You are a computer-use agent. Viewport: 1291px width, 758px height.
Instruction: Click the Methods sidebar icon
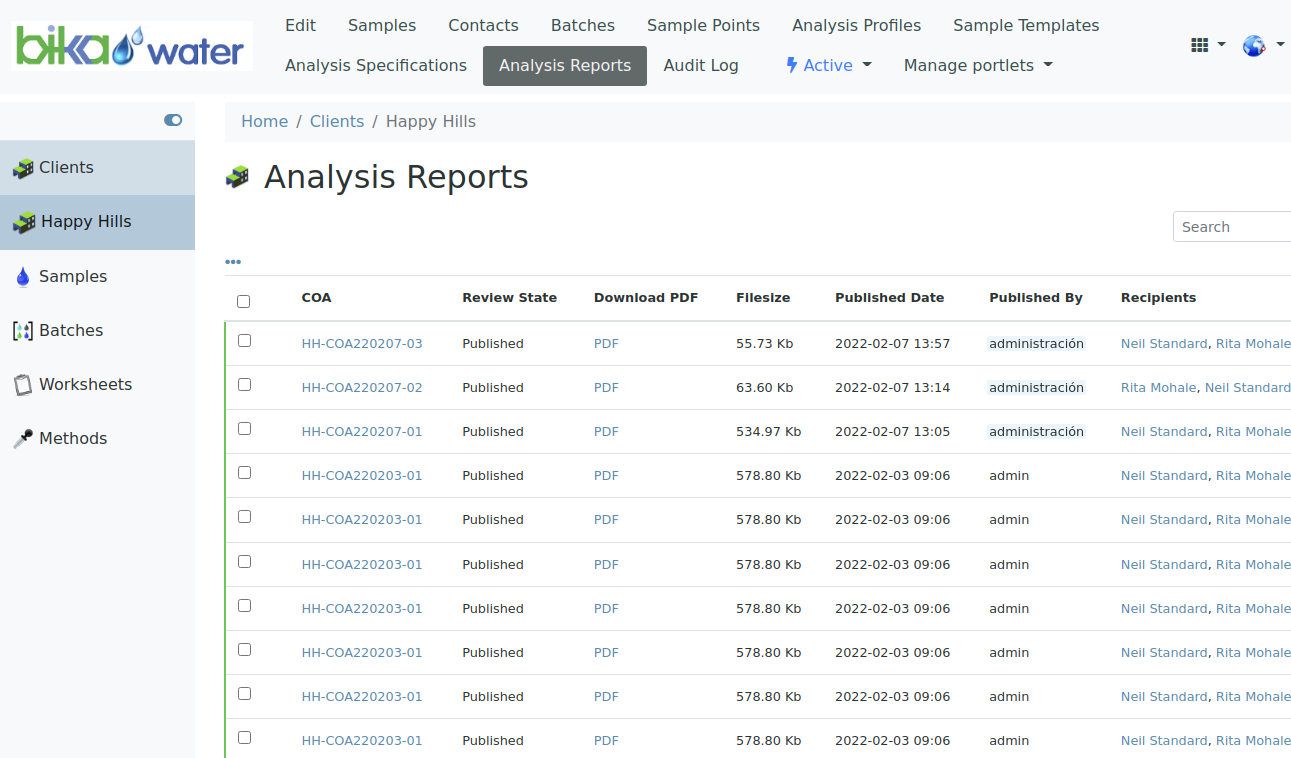pyautogui.click(x=22, y=439)
